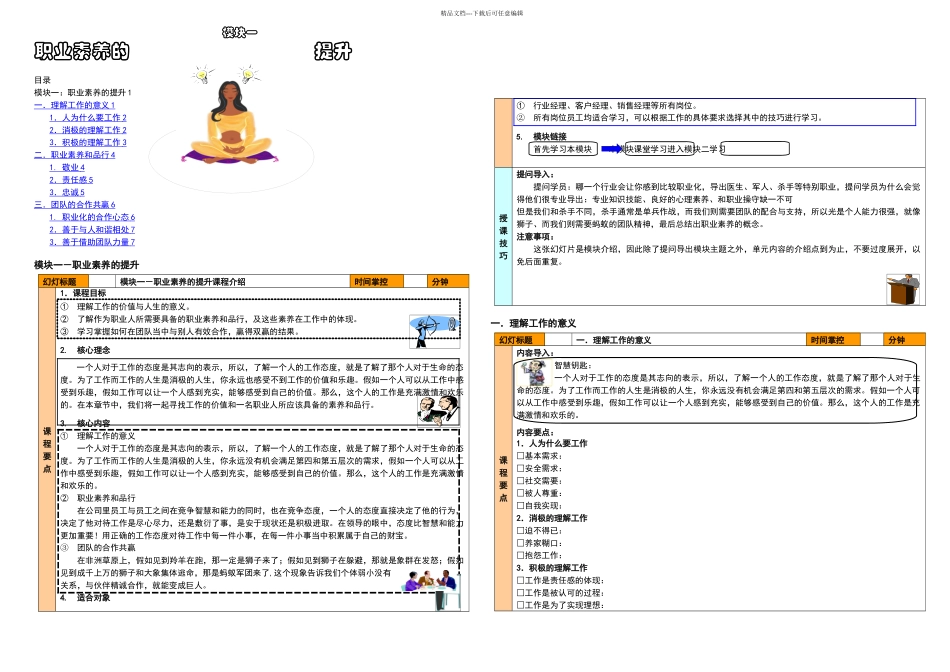Screen dimensions: 950x672
Task: Click the blue arrow in 模块链接 flow
Action: pos(611,149)
